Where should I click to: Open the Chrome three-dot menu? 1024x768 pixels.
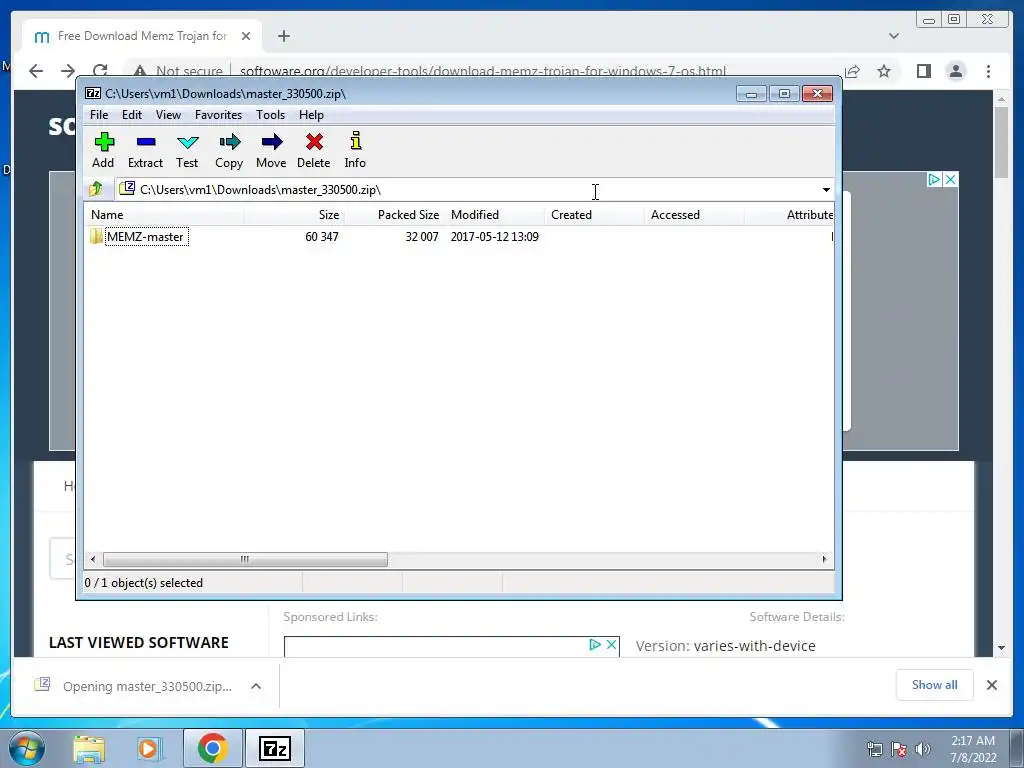[989, 71]
